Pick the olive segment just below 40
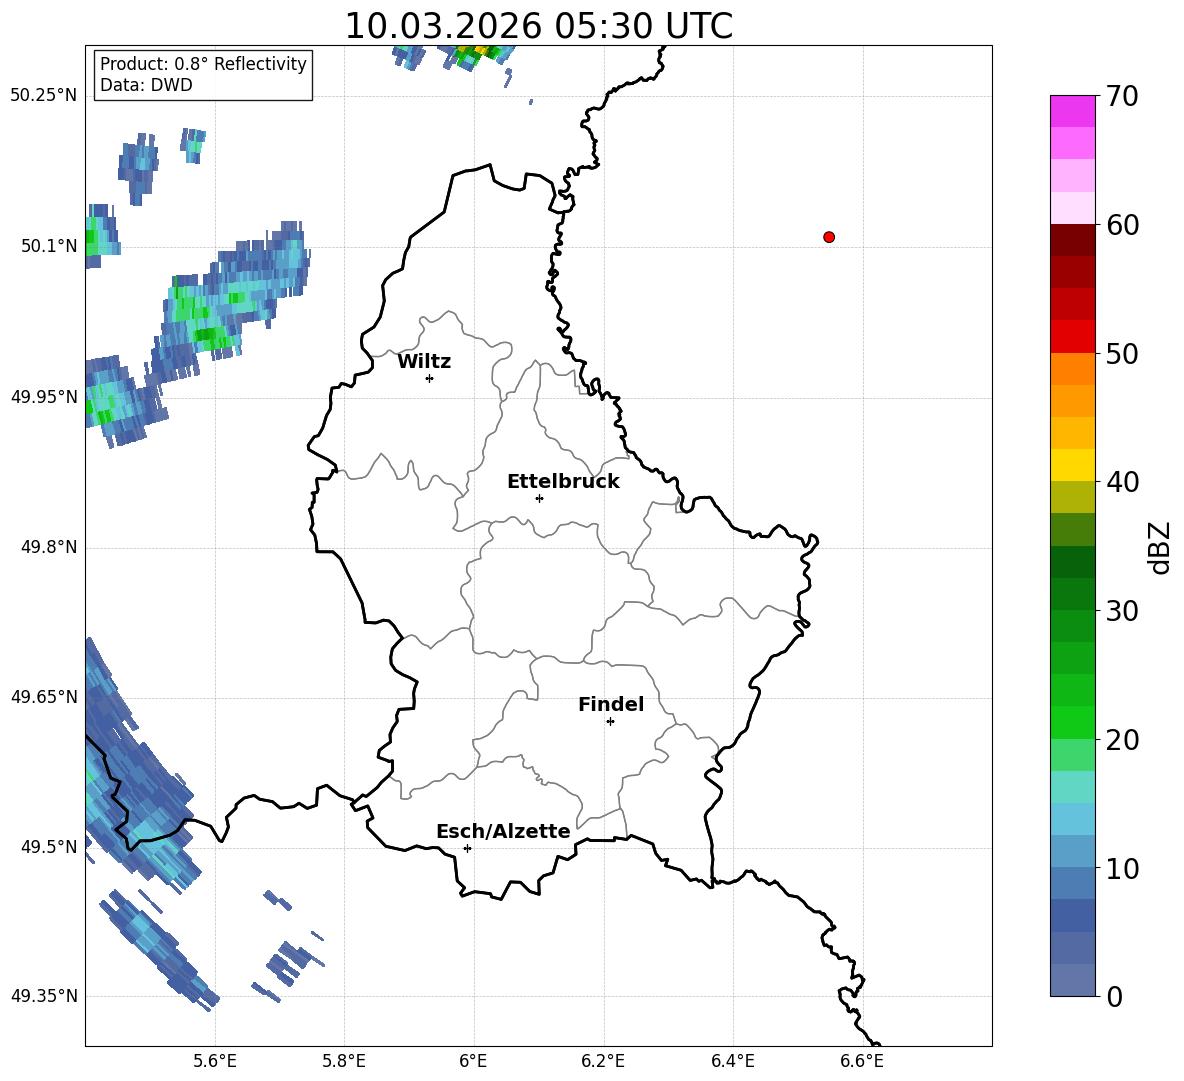 coord(1072,497)
